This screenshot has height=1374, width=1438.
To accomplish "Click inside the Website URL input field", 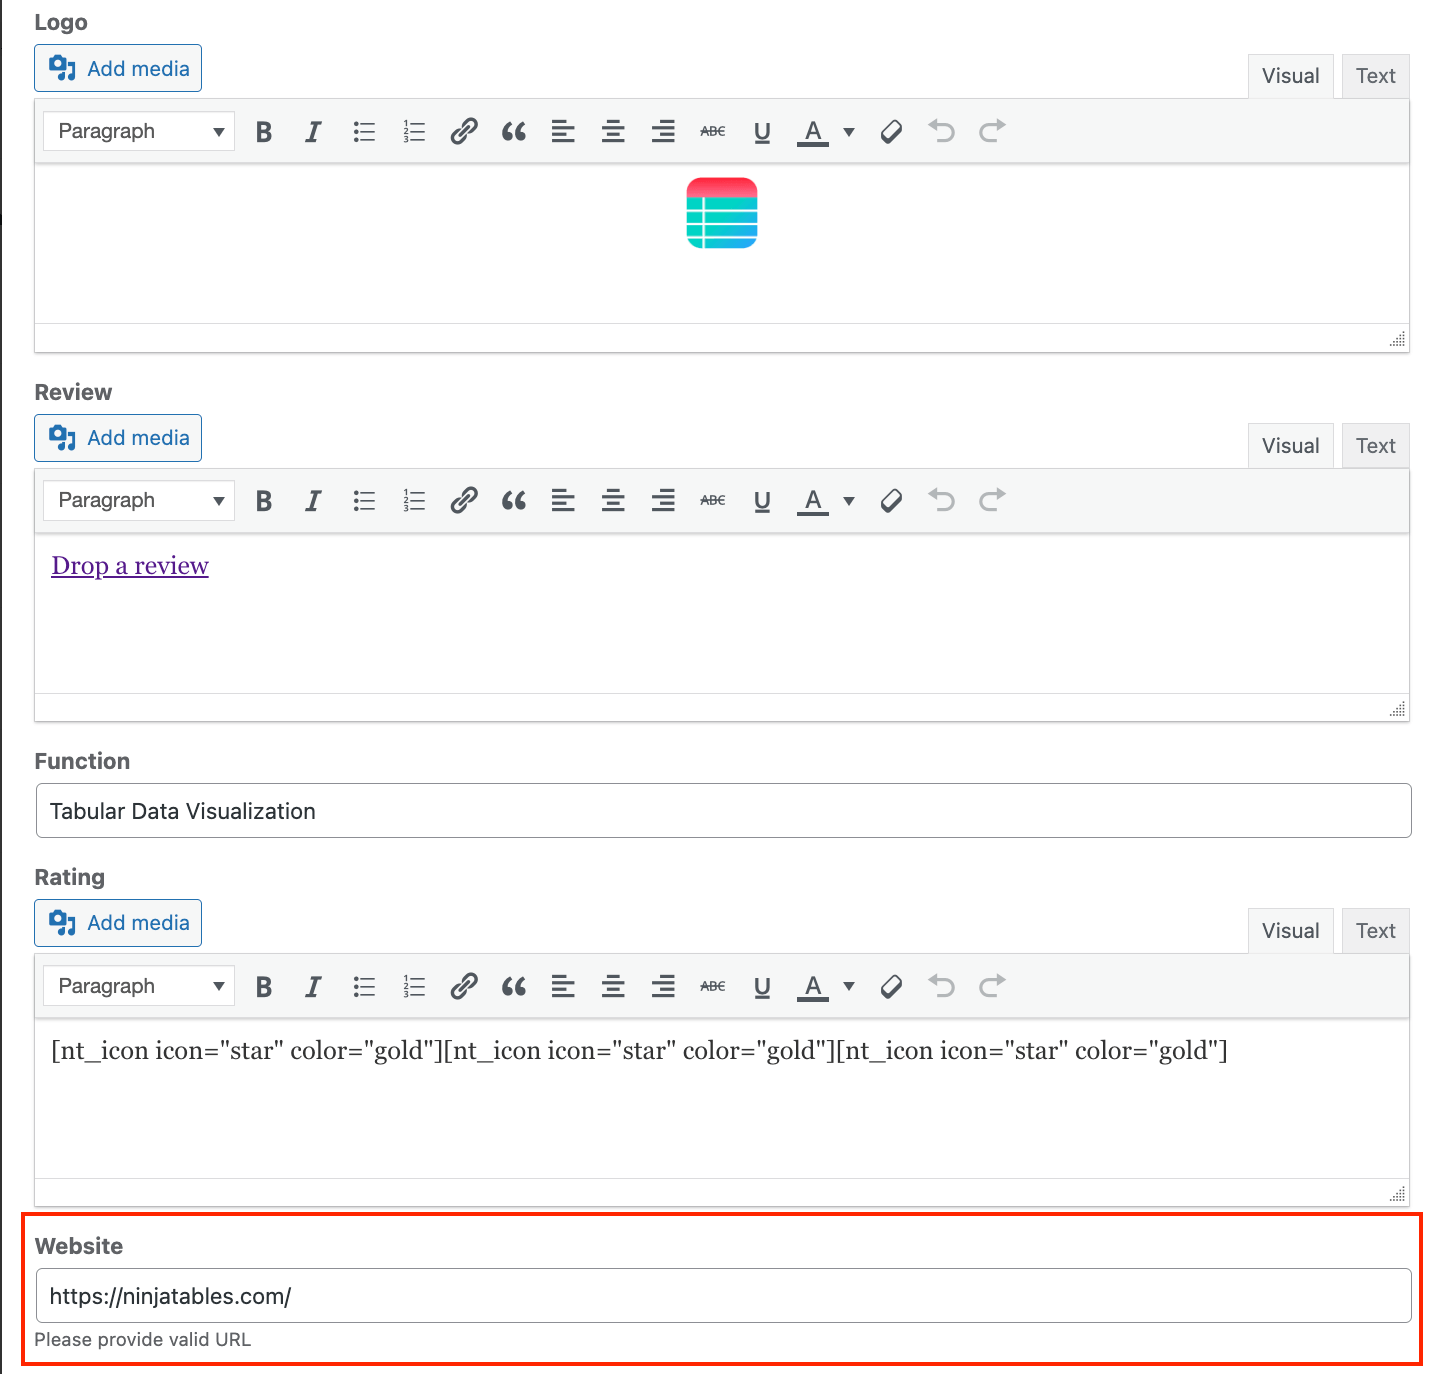I will click(720, 1295).
